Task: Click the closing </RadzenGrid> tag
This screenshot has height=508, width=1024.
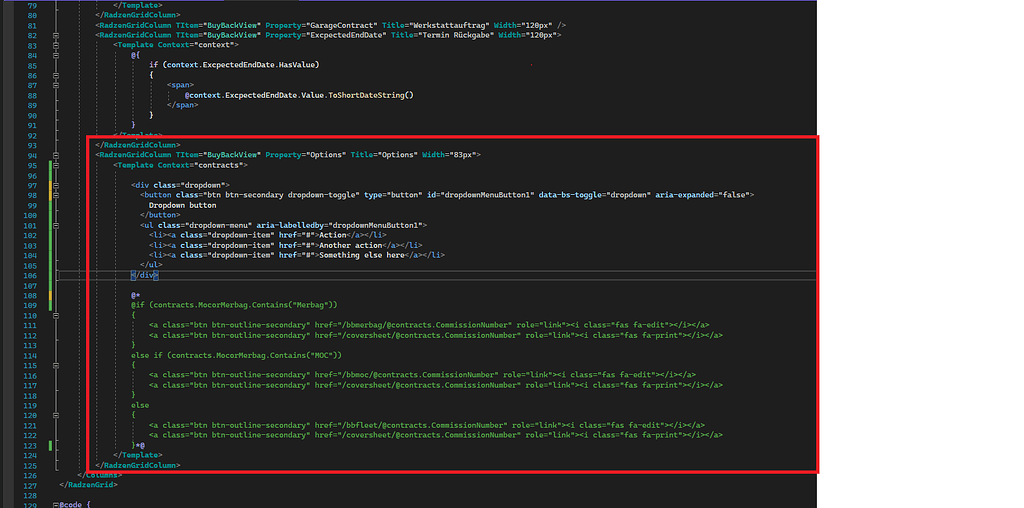Action: pyautogui.click(x=87, y=485)
